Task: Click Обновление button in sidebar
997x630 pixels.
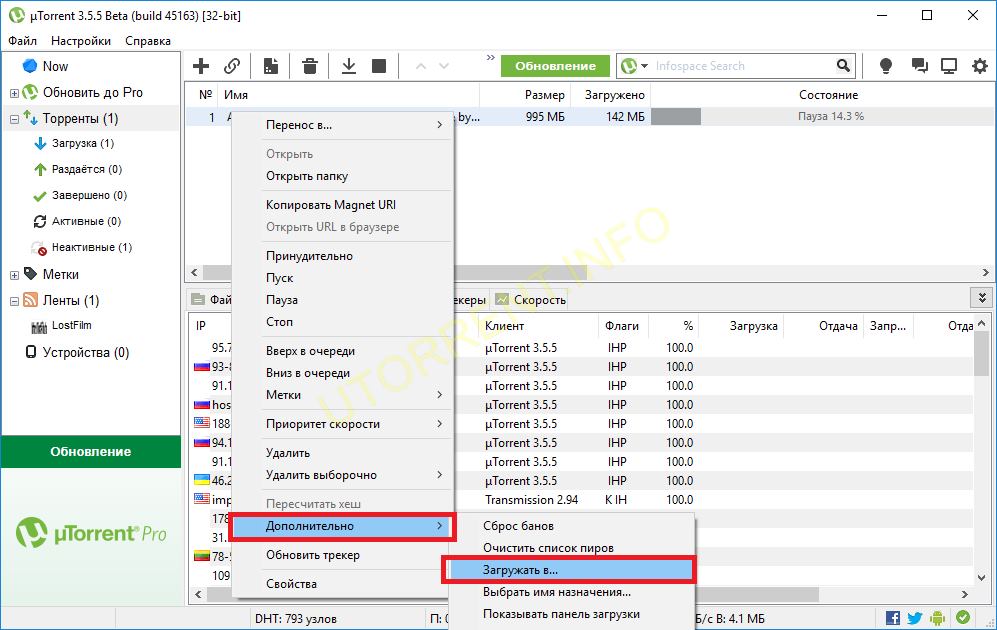Action: (x=91, y=451)
